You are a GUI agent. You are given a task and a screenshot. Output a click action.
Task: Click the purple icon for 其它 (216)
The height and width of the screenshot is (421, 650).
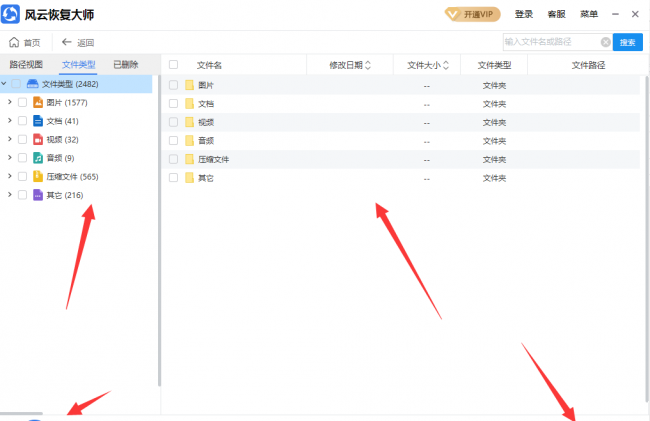click(38, 195)
